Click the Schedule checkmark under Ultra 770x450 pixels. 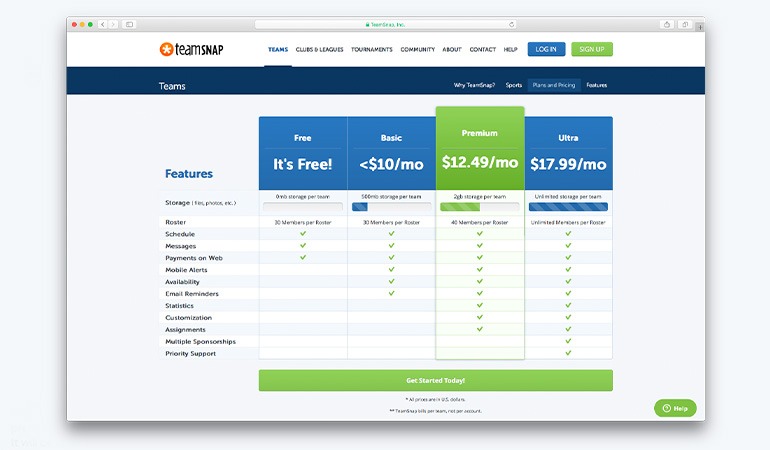click(568, 234)
